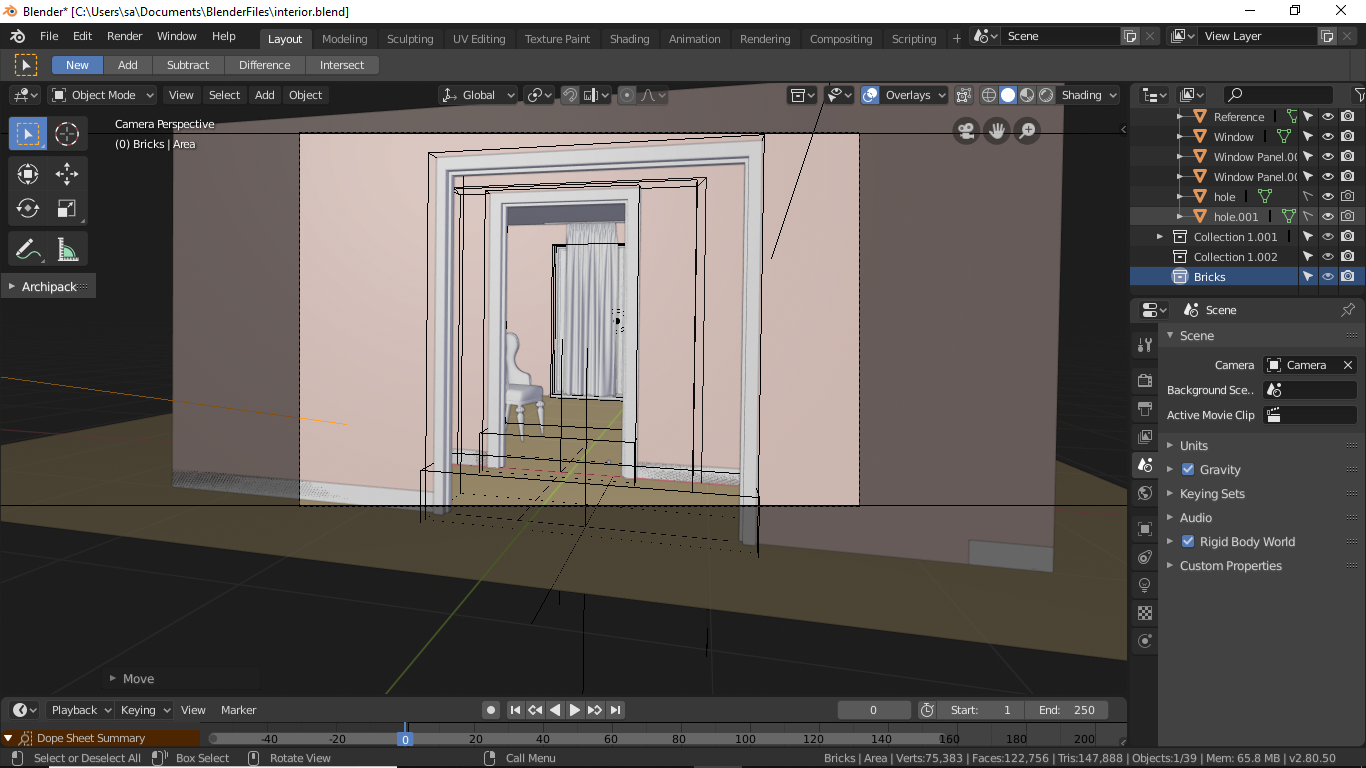Image resolution: width=1366 pixels, height=768 pixels.
Task: Toggle eye visibility for hole.001
Action: point(1328,217)
